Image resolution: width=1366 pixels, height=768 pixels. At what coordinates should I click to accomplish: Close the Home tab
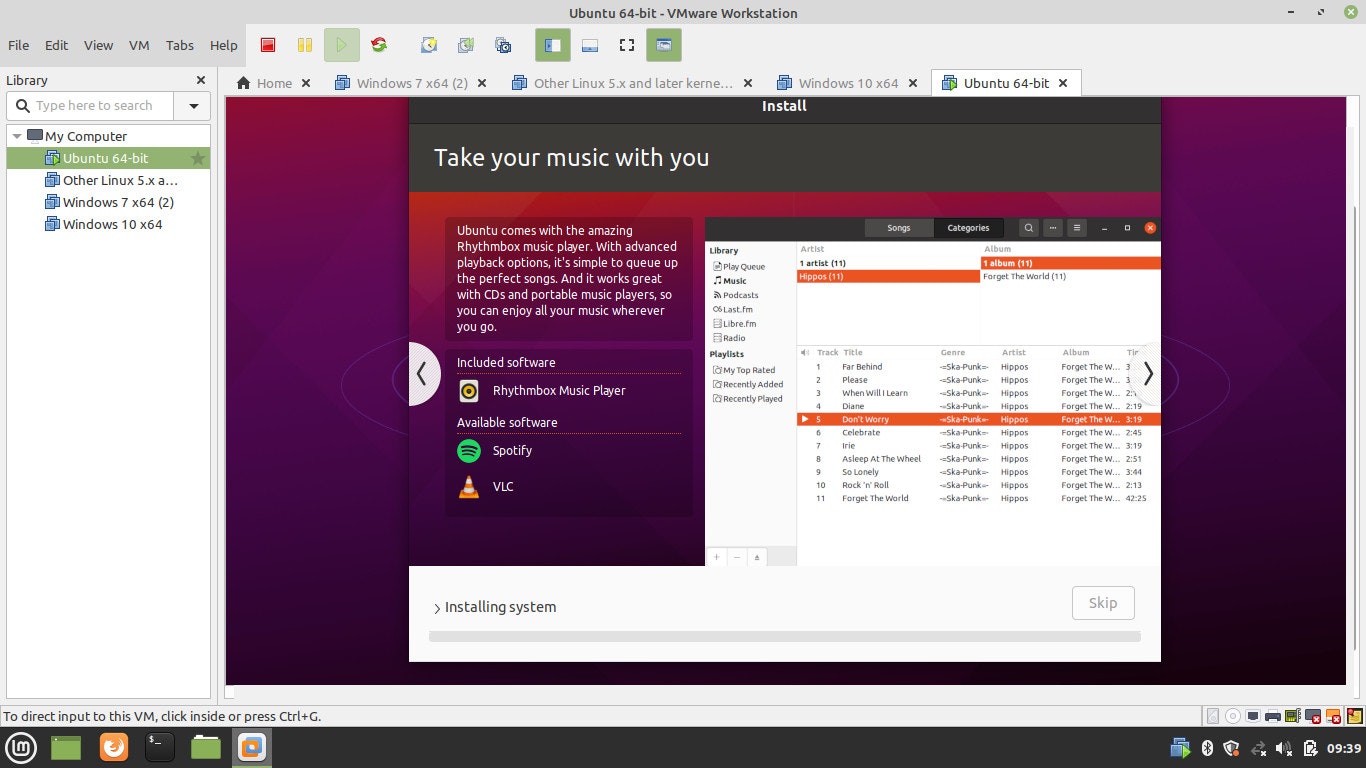[x=306, y=83]
